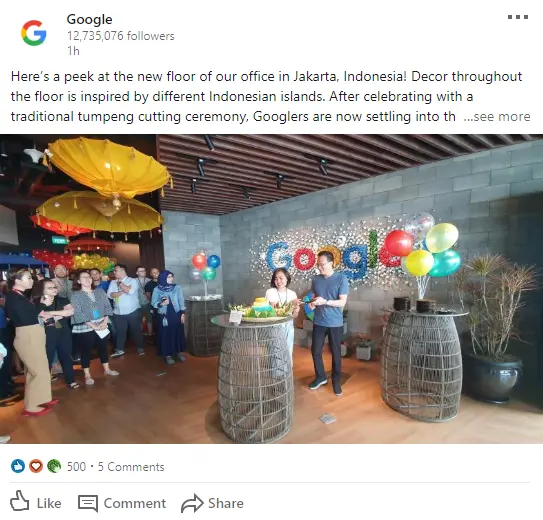The height and width of the screenshot is (520, 543).
Task: Click the Google company name link
Action: pyautogui.click(x=89, y=19)
